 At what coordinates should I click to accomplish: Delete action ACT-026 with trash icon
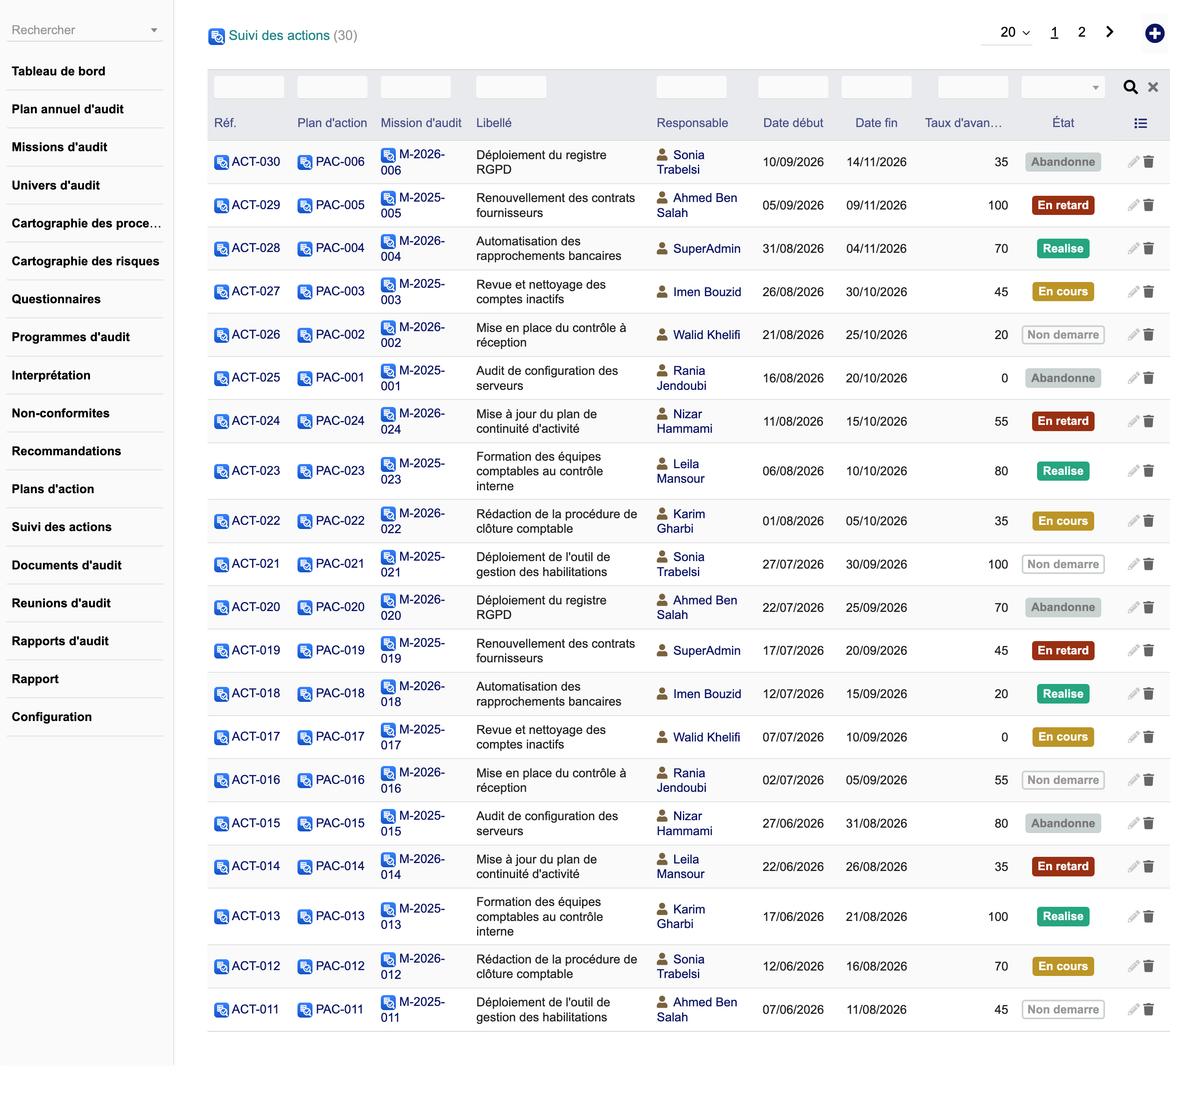(1149, 335)
